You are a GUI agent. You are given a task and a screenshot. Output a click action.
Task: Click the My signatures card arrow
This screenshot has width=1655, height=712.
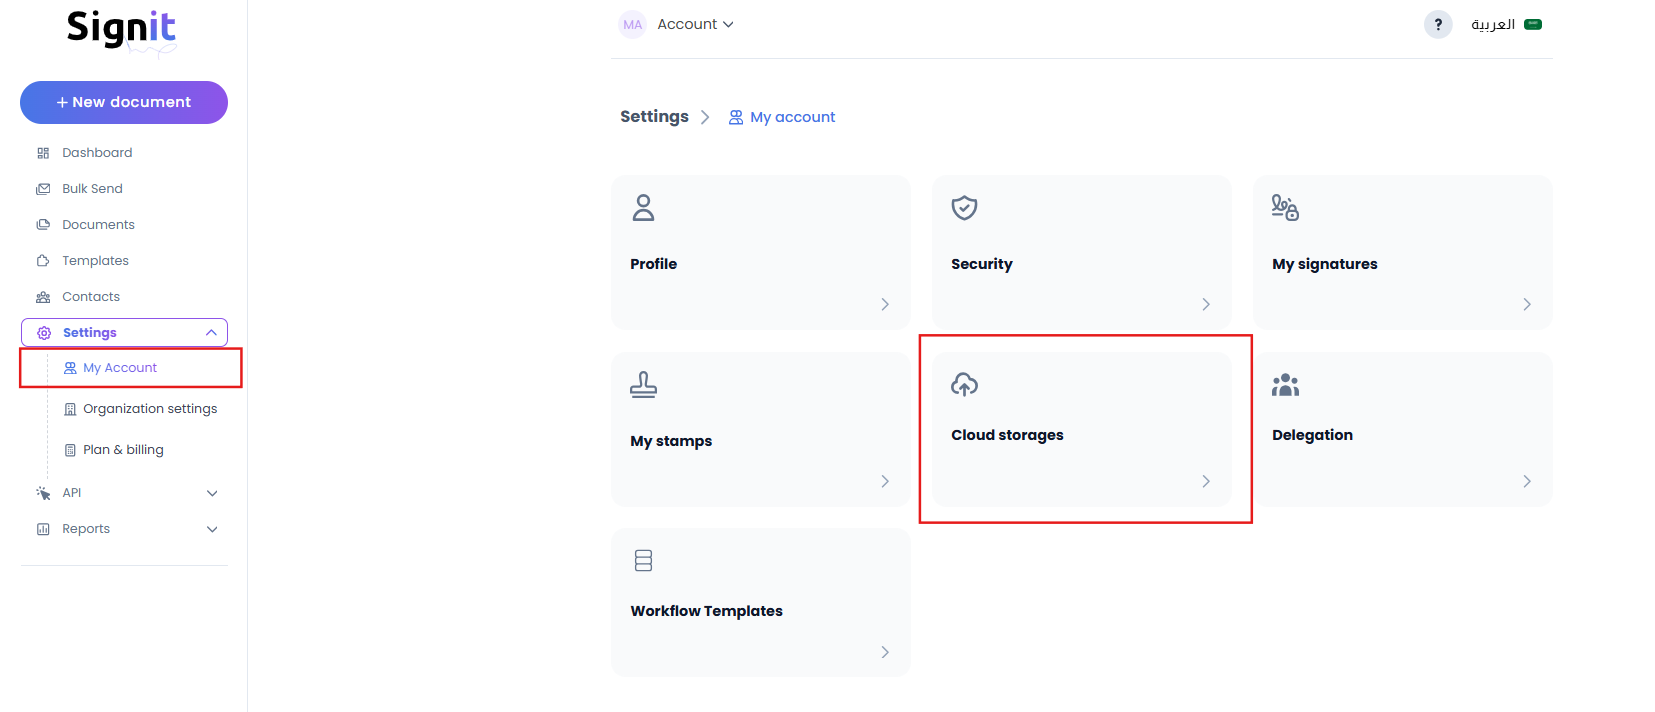tap(1527, 304)
